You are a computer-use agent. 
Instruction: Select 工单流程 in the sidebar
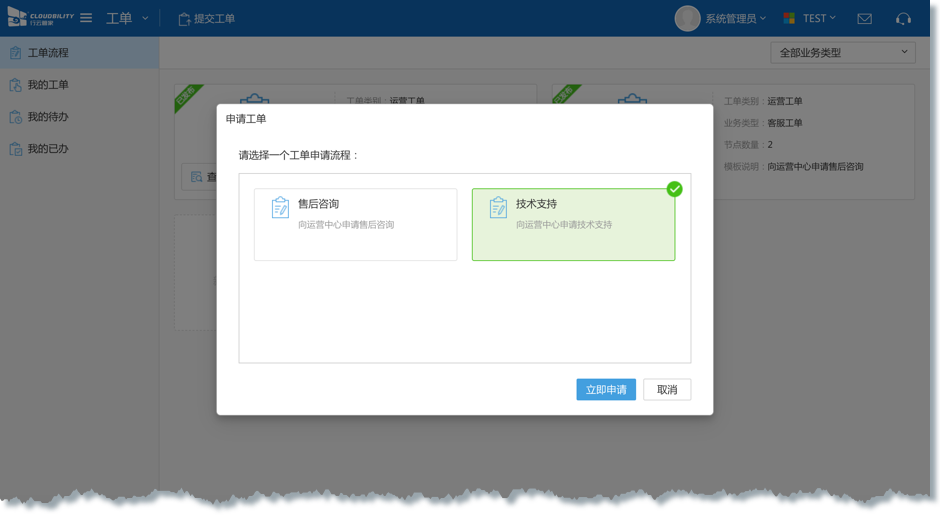click(80, 53)
